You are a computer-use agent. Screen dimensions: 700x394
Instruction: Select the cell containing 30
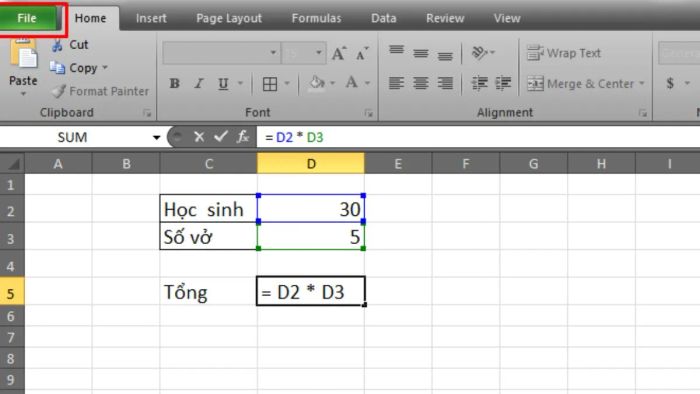311,209
